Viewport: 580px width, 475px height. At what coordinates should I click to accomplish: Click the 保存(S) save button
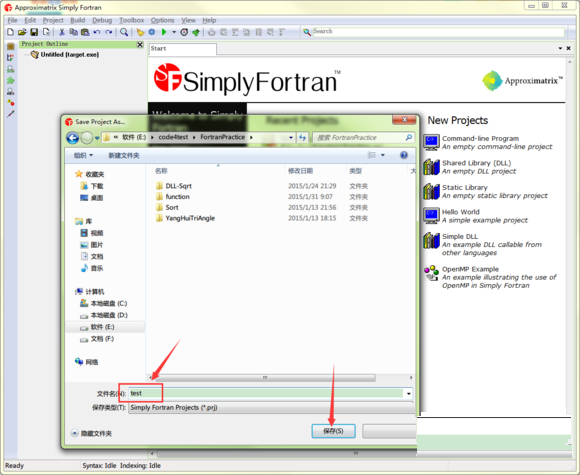(x=333, y=431)
